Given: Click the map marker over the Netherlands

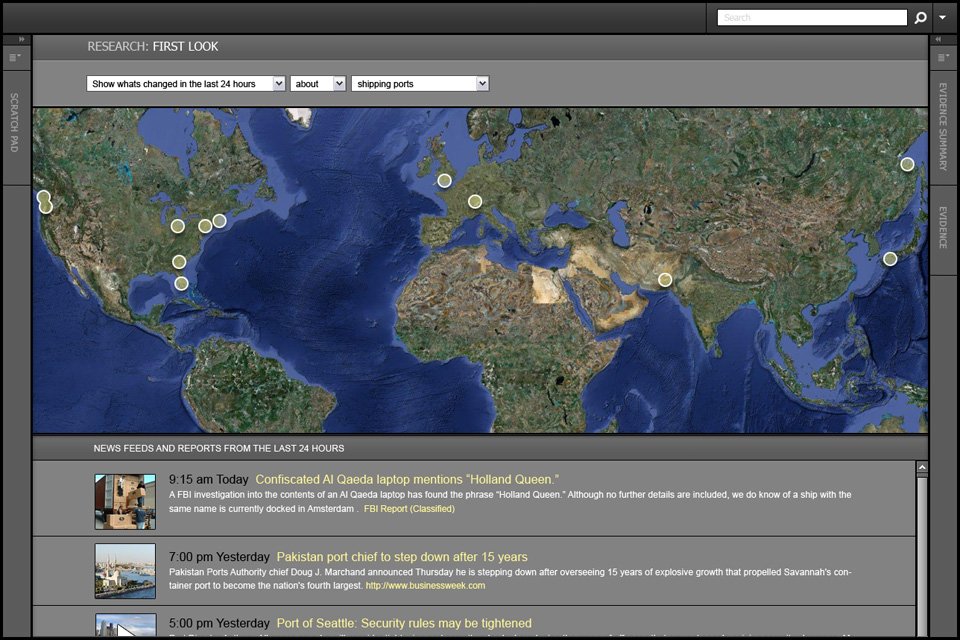Looking at the screenshot, I should point(475,202).
